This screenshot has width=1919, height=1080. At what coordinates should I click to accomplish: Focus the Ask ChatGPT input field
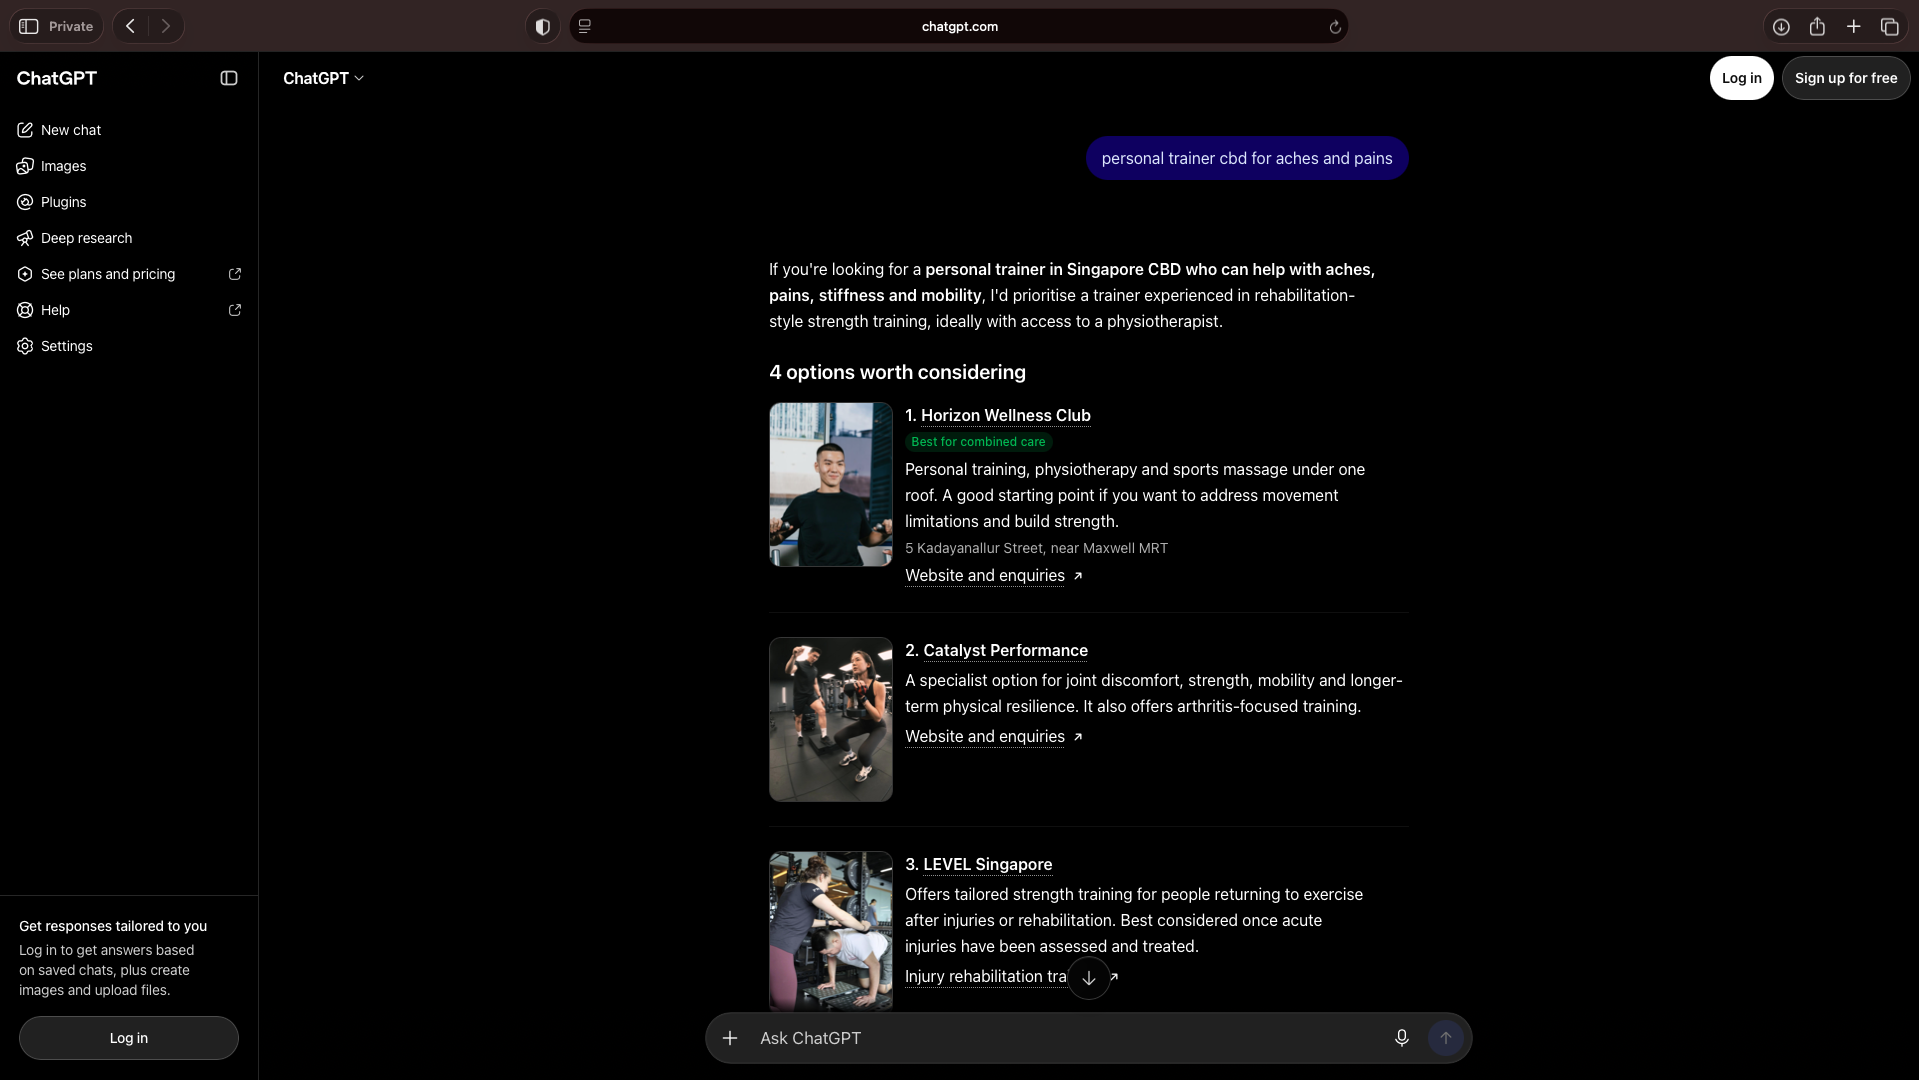tap(1068, 1038)
